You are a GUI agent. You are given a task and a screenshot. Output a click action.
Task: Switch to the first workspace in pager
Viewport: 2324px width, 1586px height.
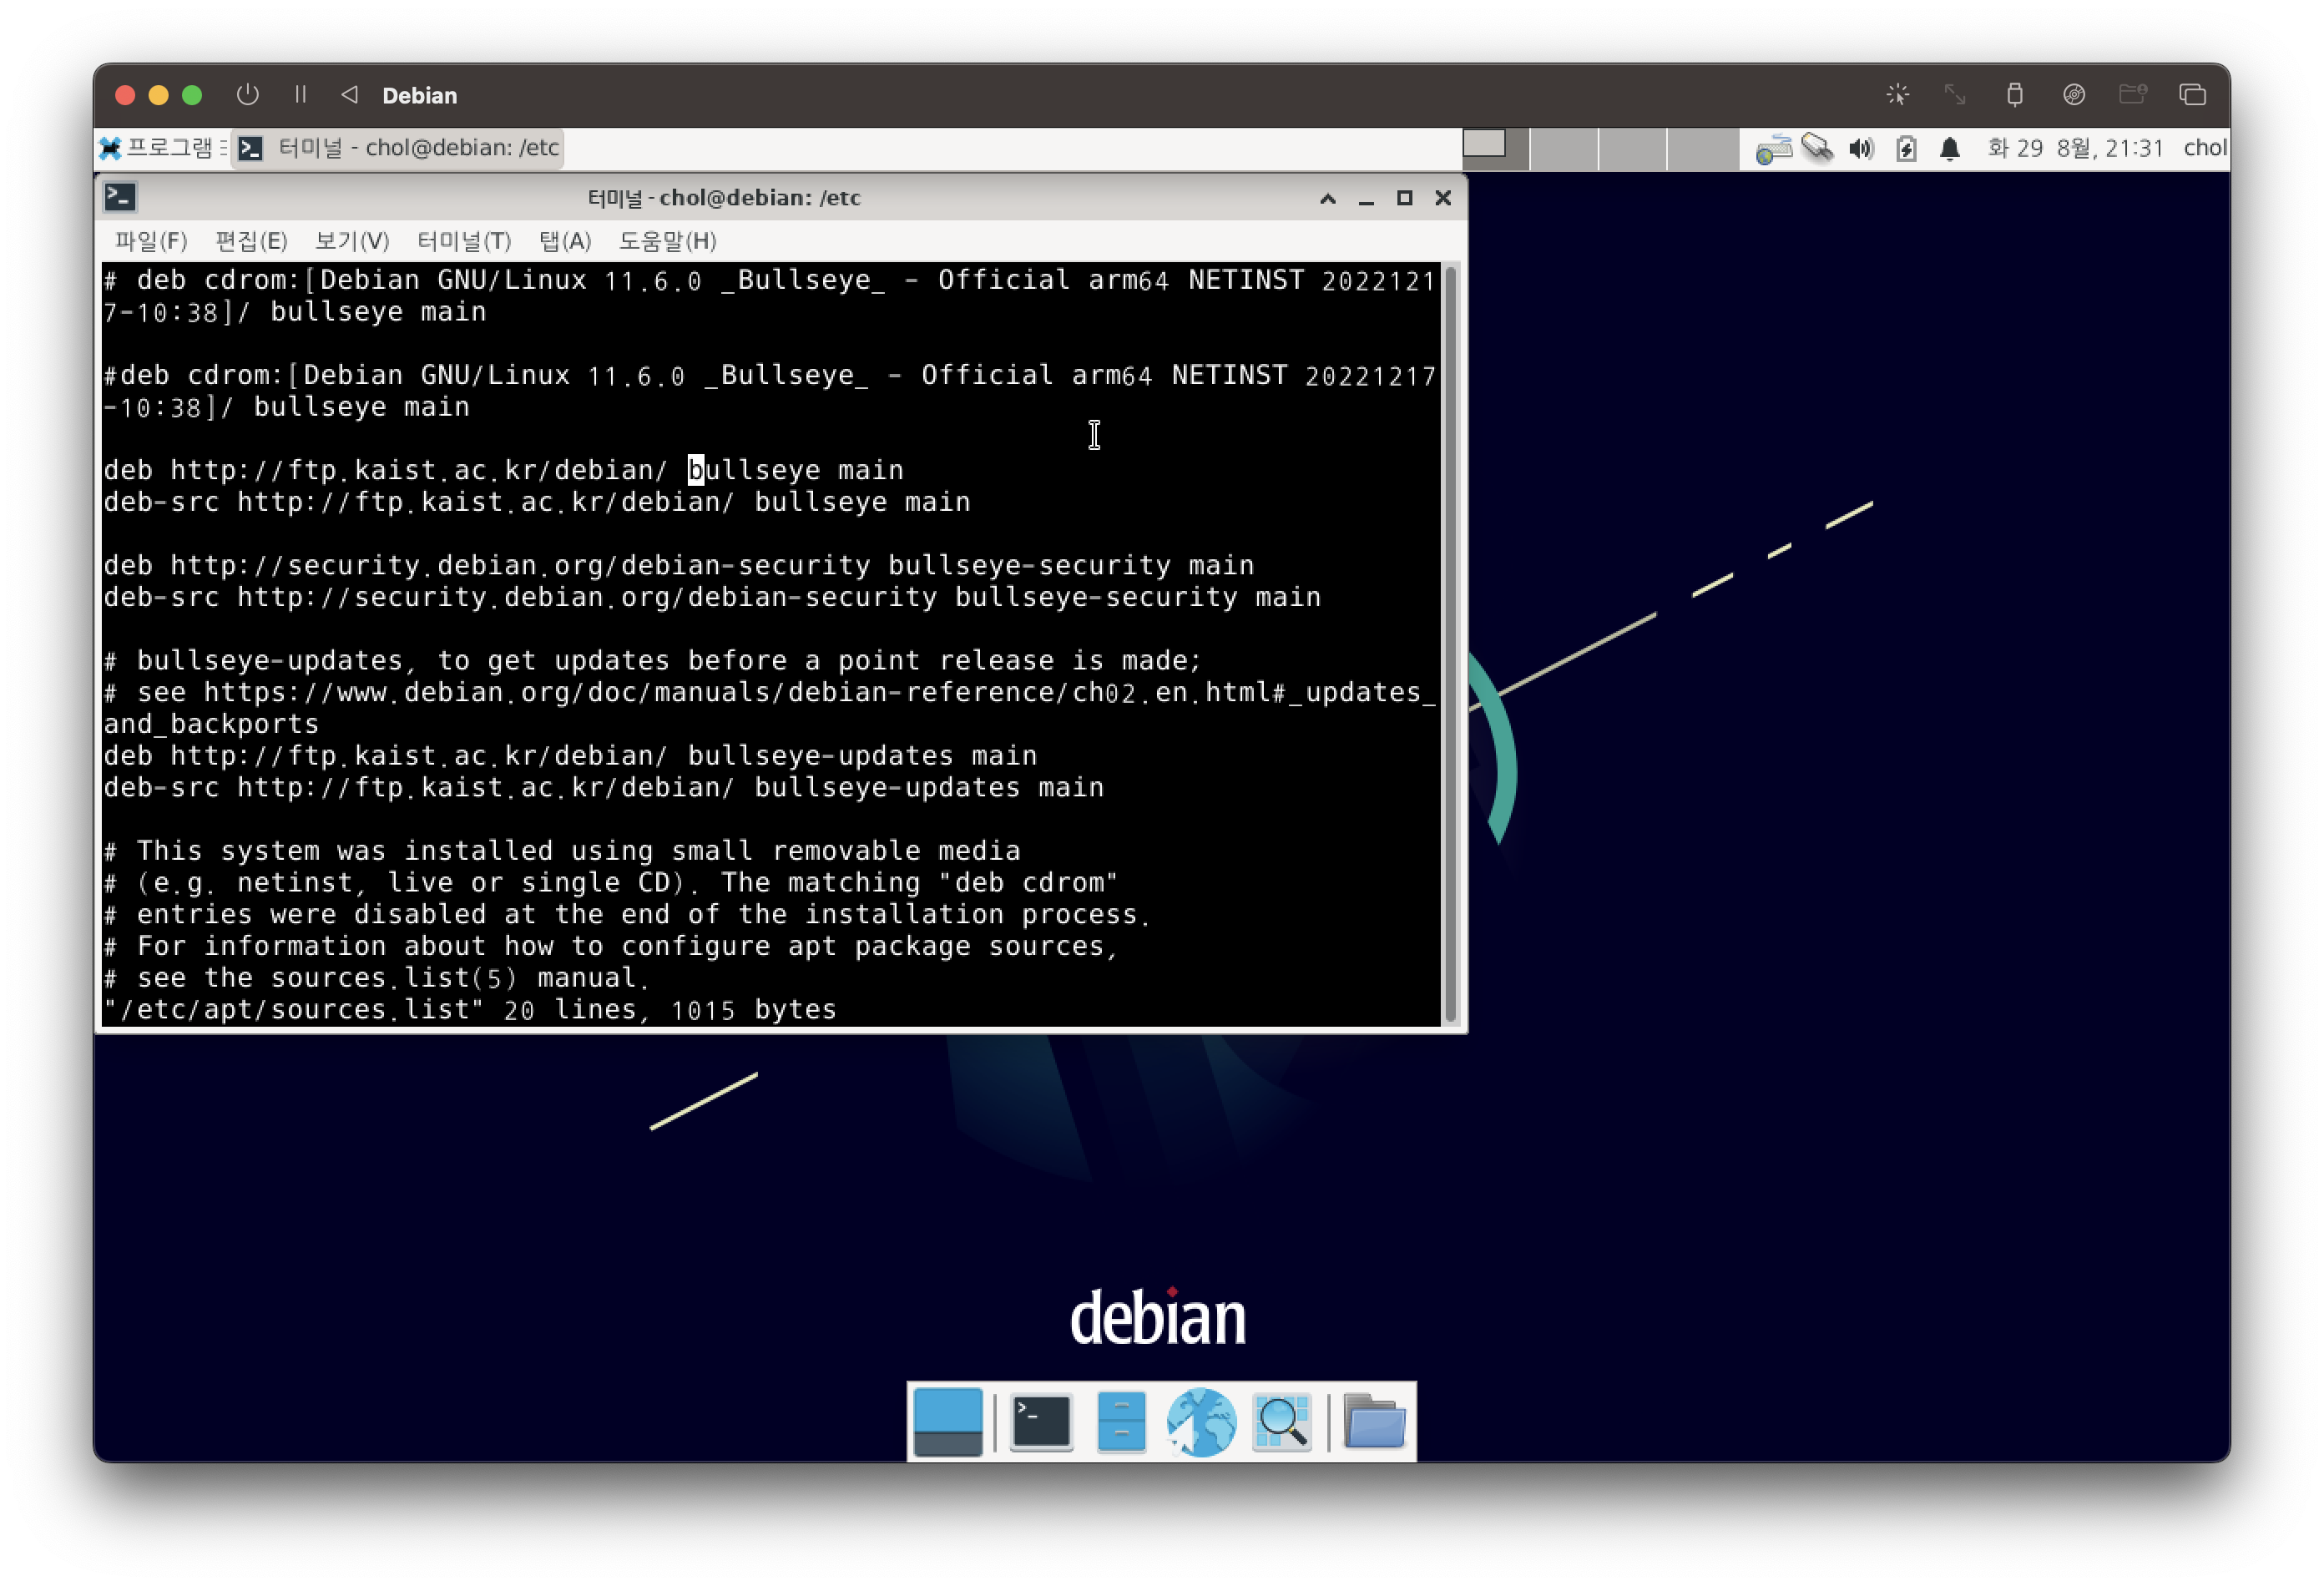coord(1494,149)
